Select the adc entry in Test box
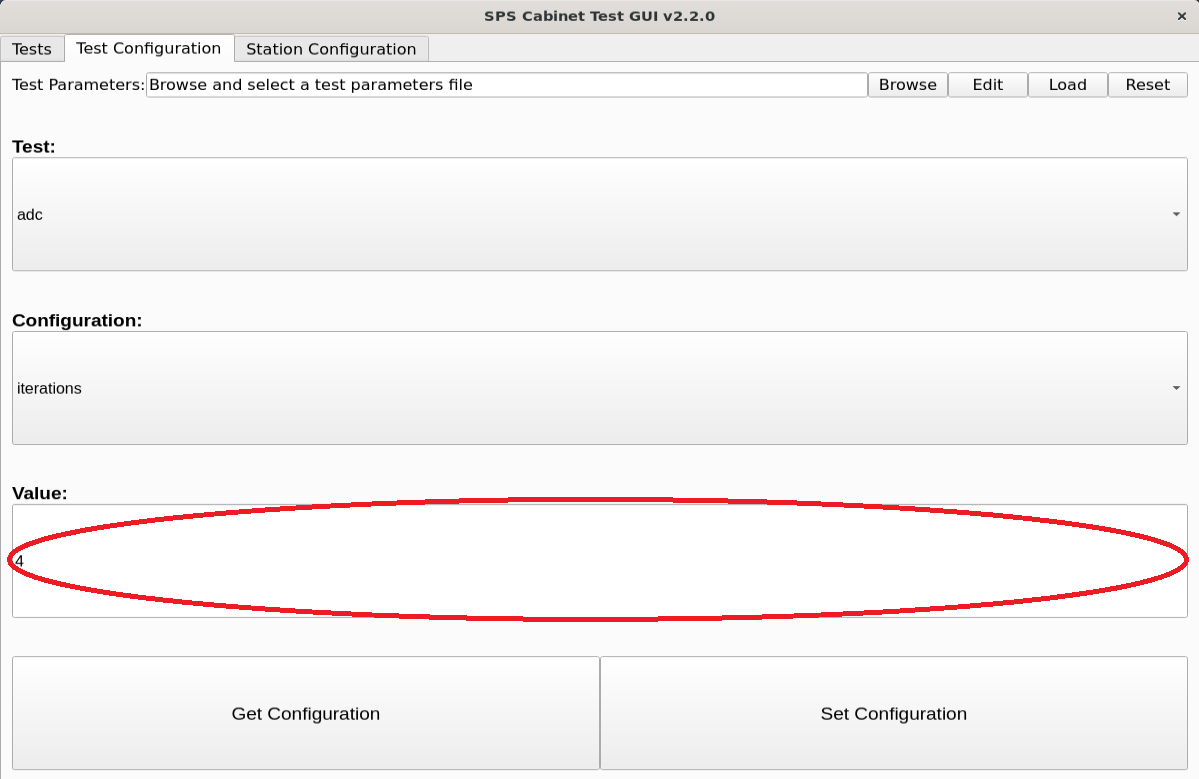Image resolution: width=1199 pixels, height=779 pixels. 29,214
